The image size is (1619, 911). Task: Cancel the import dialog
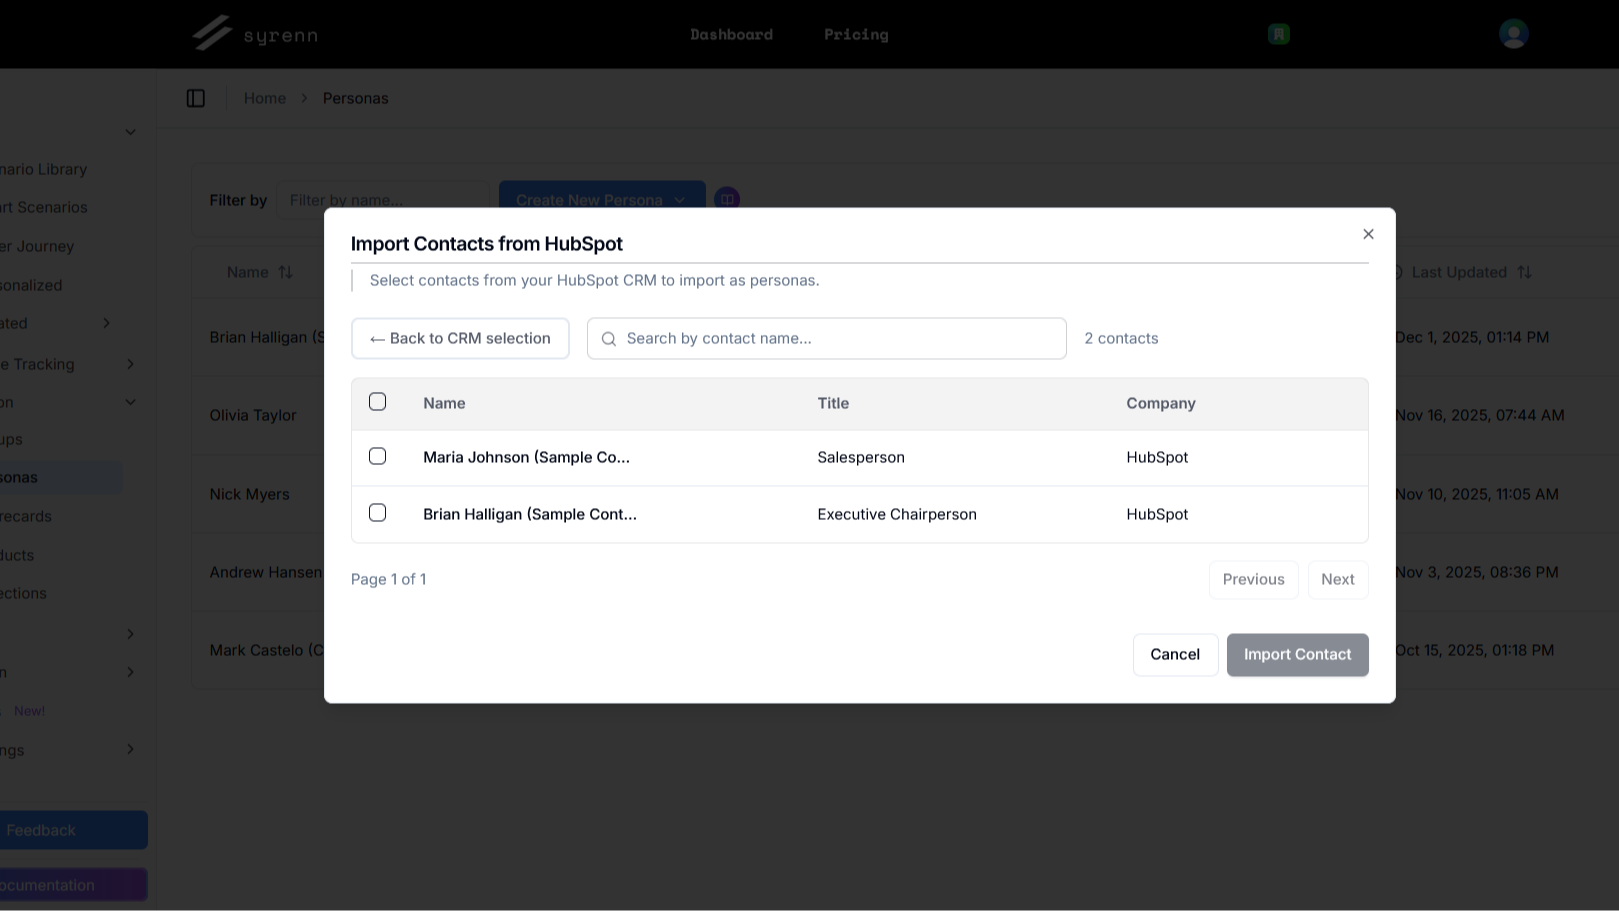point(1175,654)
